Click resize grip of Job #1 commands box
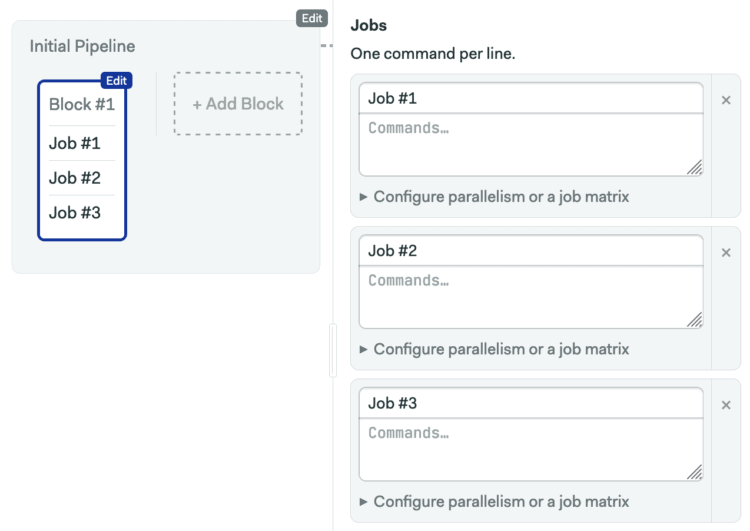The image size is (750, 531). [x=695, y=168]
